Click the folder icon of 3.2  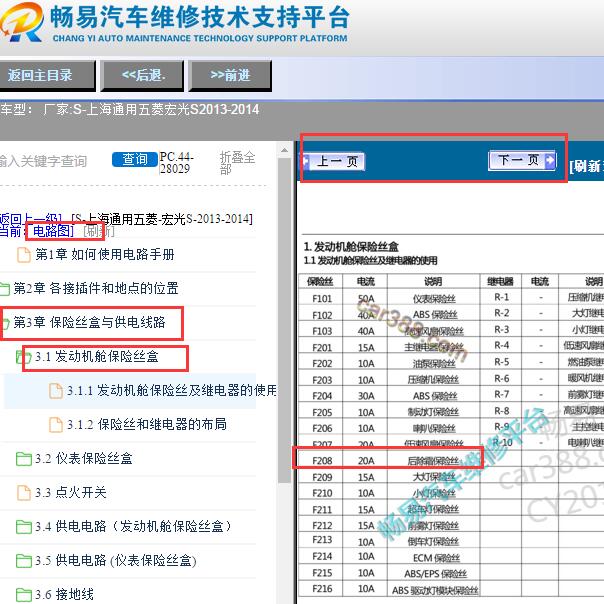(x=23, y=459)
